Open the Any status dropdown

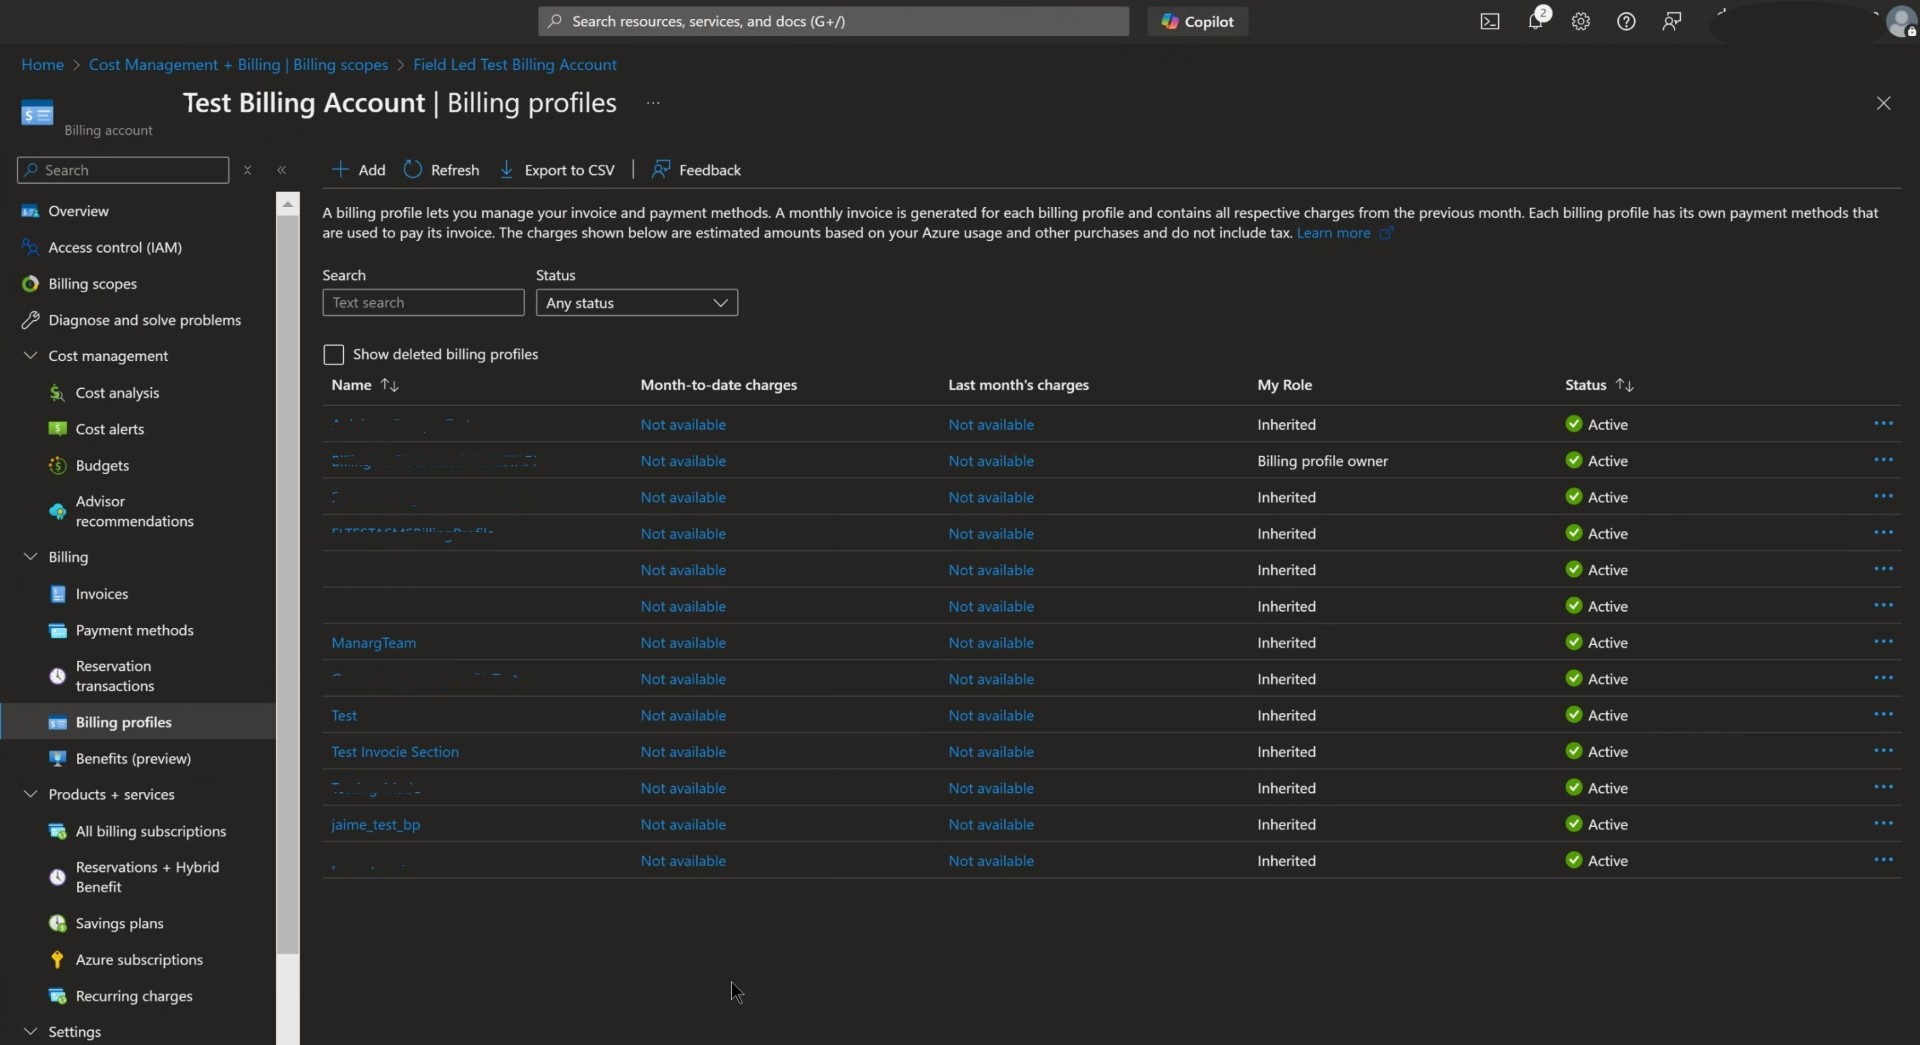(636, 303)
